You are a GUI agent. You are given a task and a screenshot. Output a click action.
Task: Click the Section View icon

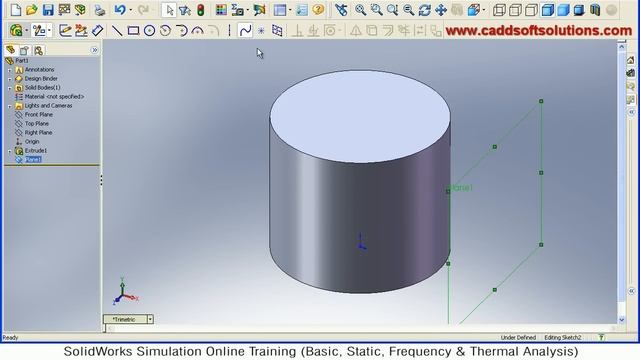click(x=595, y=10)
